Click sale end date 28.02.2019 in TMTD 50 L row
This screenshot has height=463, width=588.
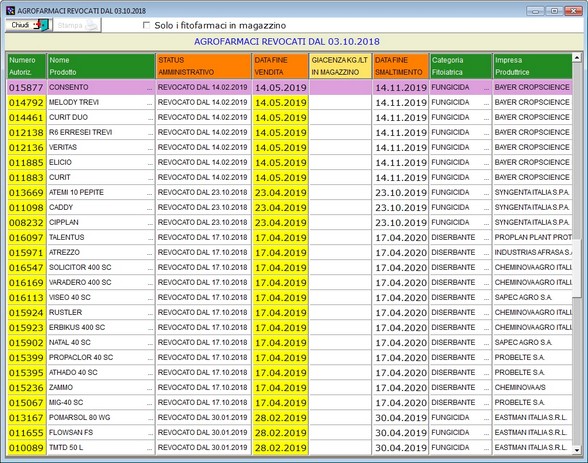[280, 447]
